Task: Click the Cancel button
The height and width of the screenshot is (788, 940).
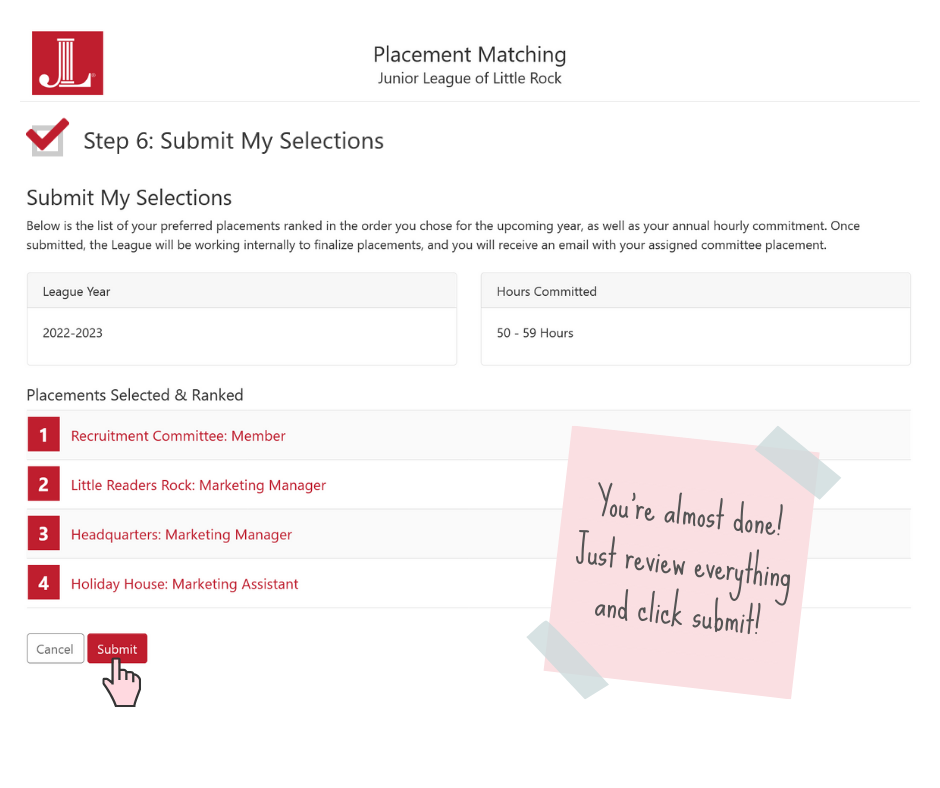Action: point(55,648)
